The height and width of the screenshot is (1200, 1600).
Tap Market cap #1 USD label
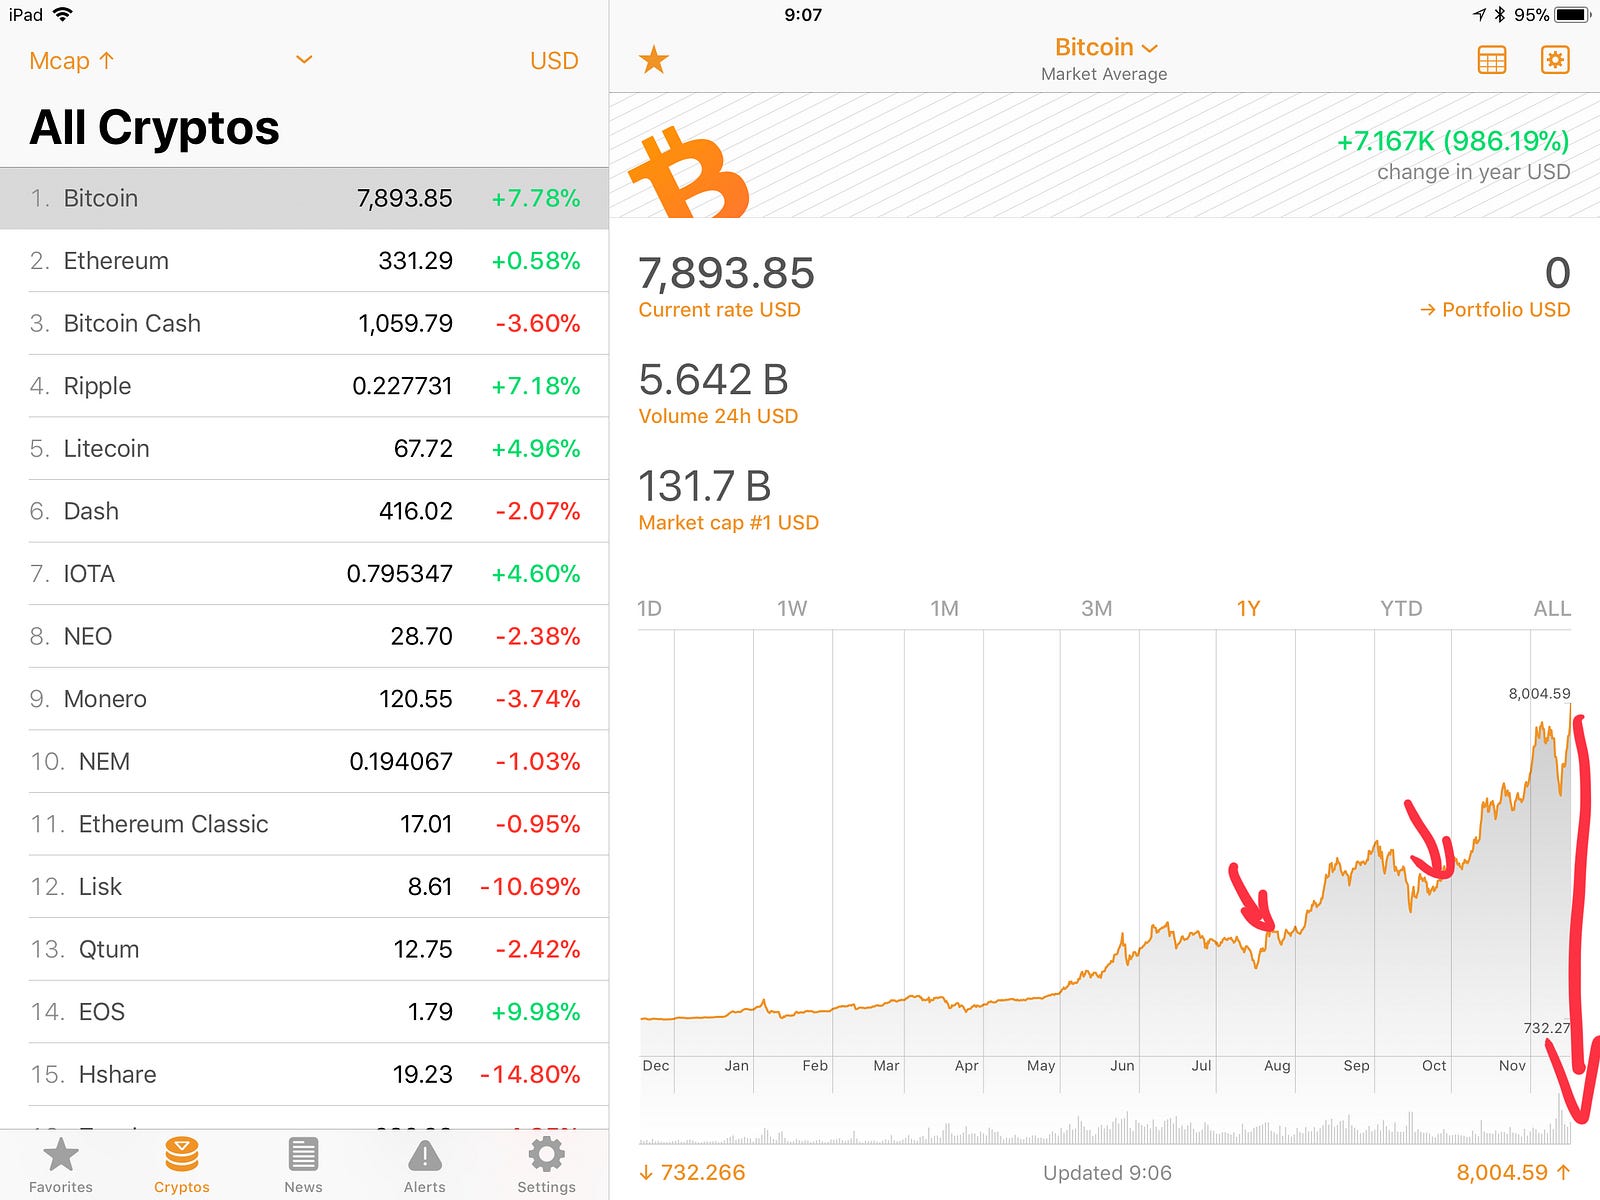pyautogui.click(x=728, y=523)
